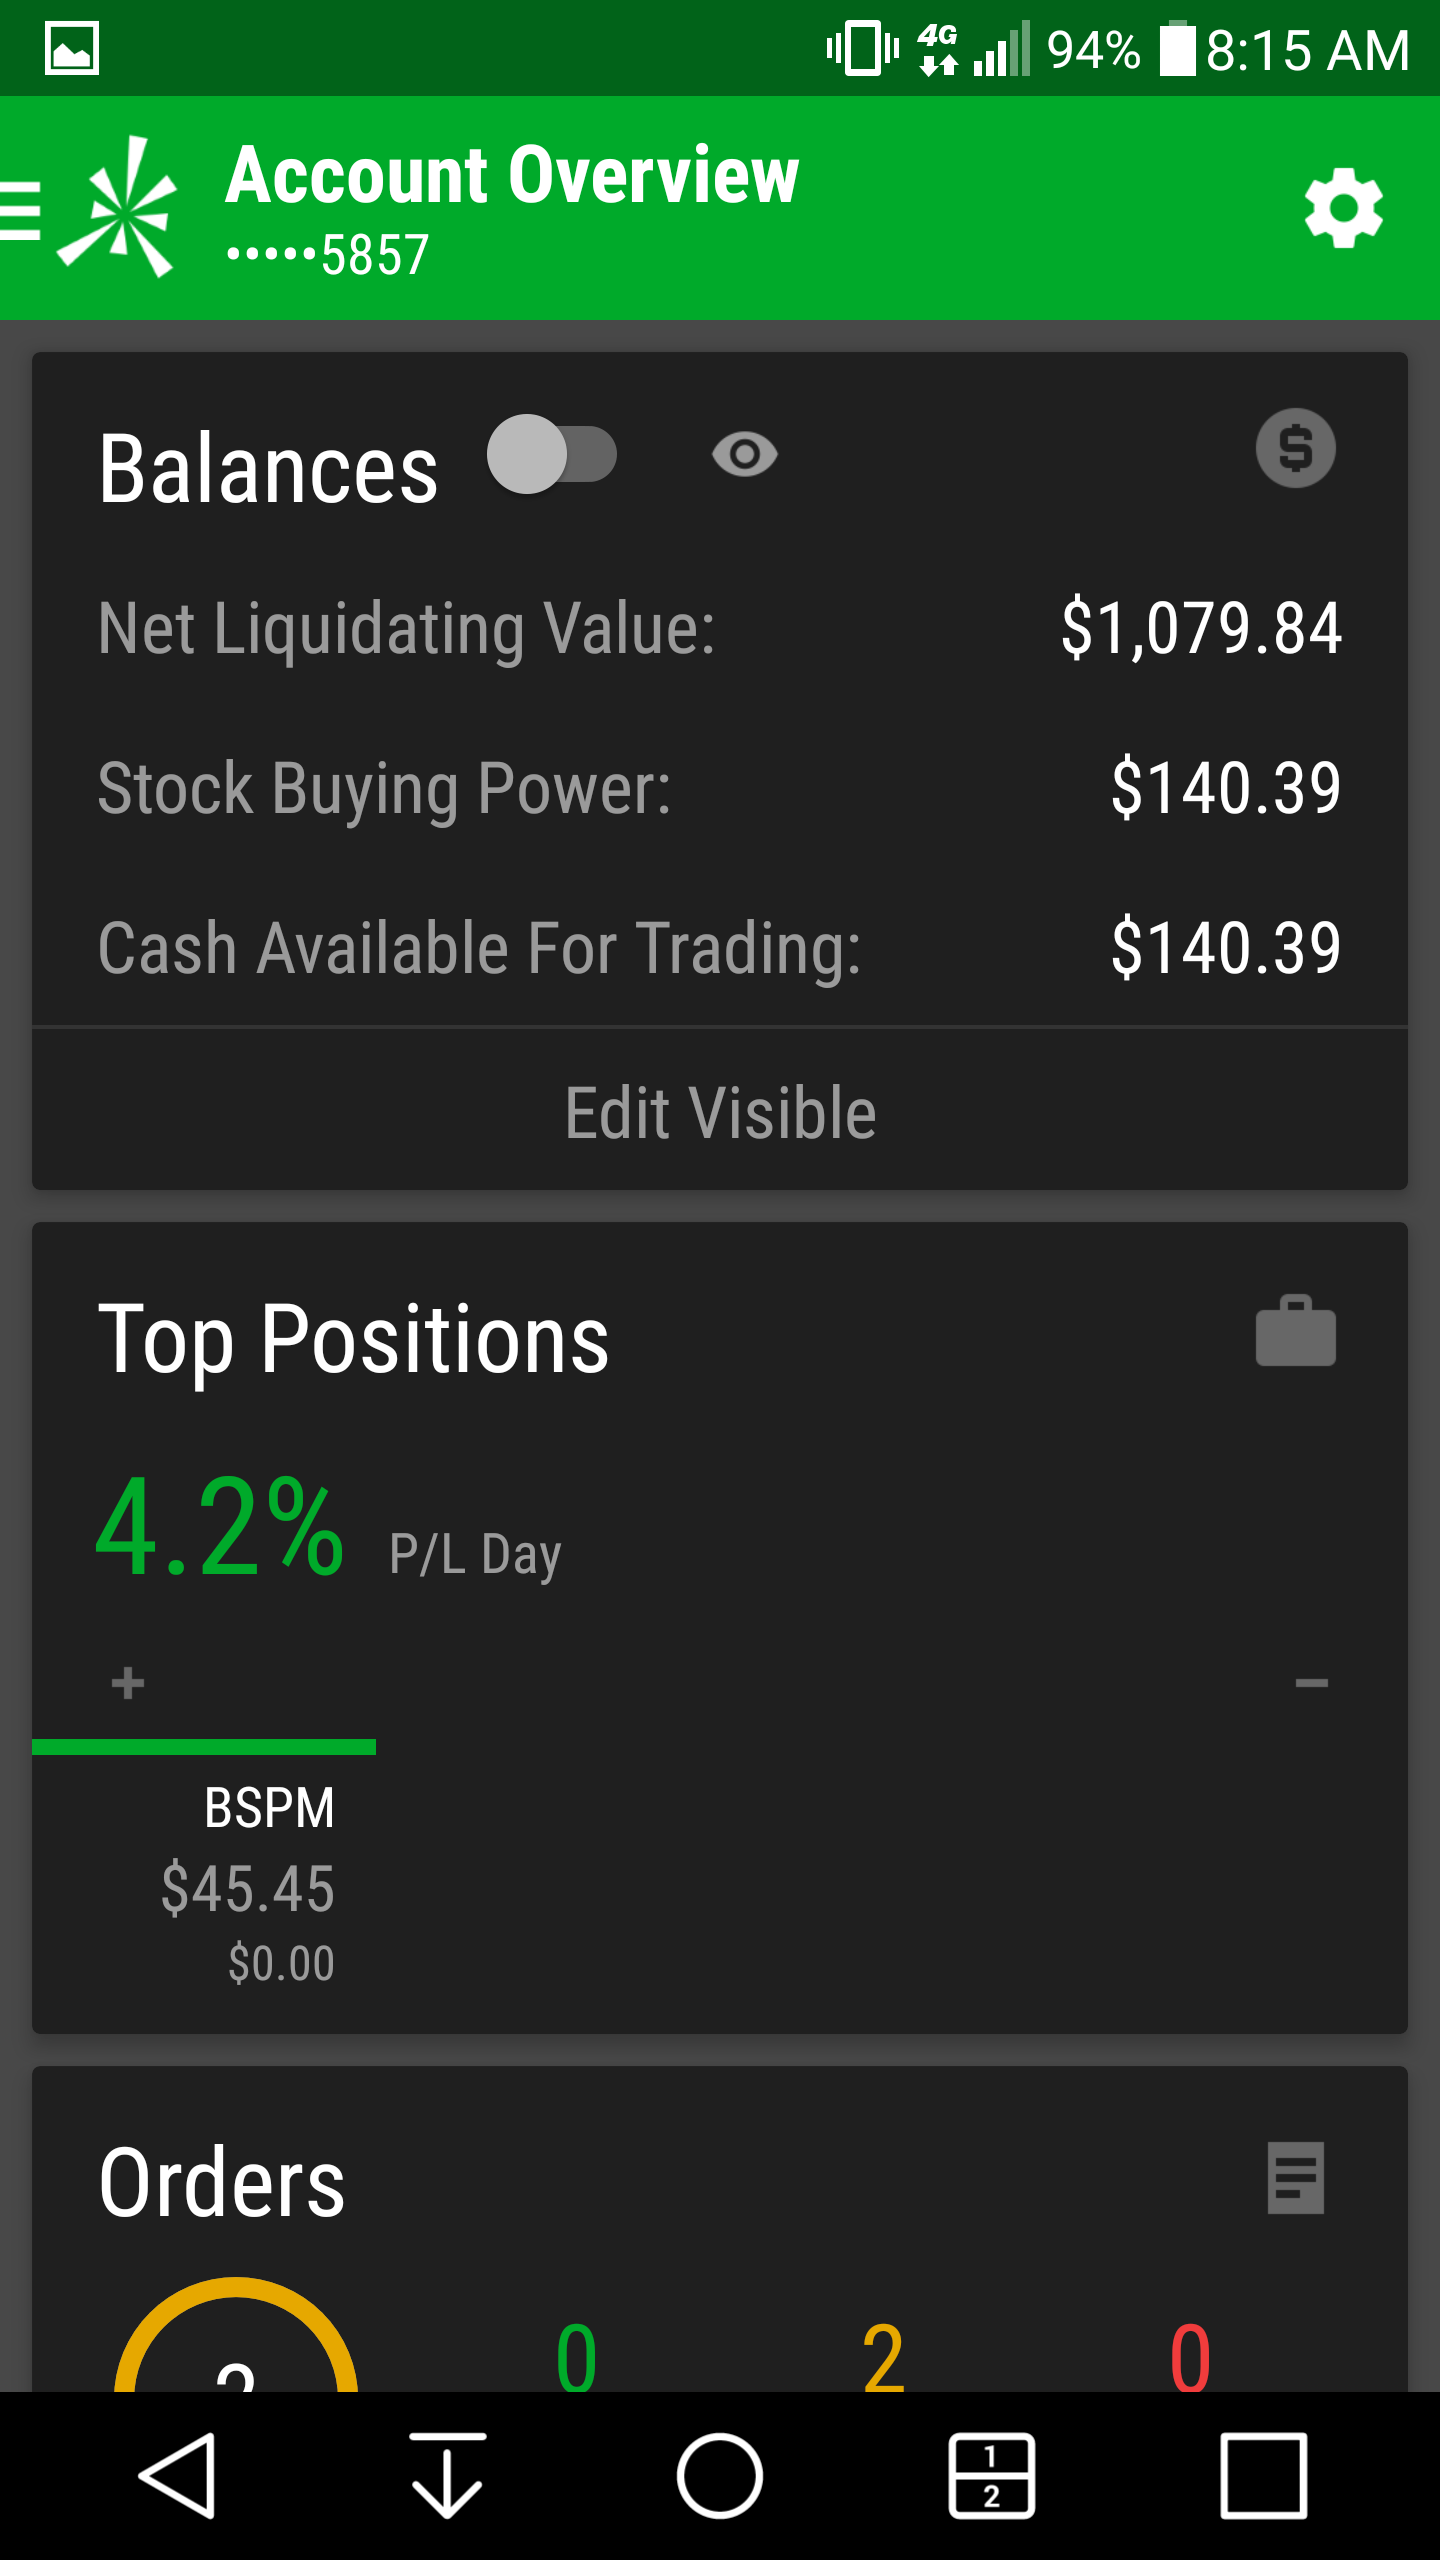The height and width of the screenshot is (2560, 1440).
Task: Expand account selector ending in 5857
Action: (328, 255)
